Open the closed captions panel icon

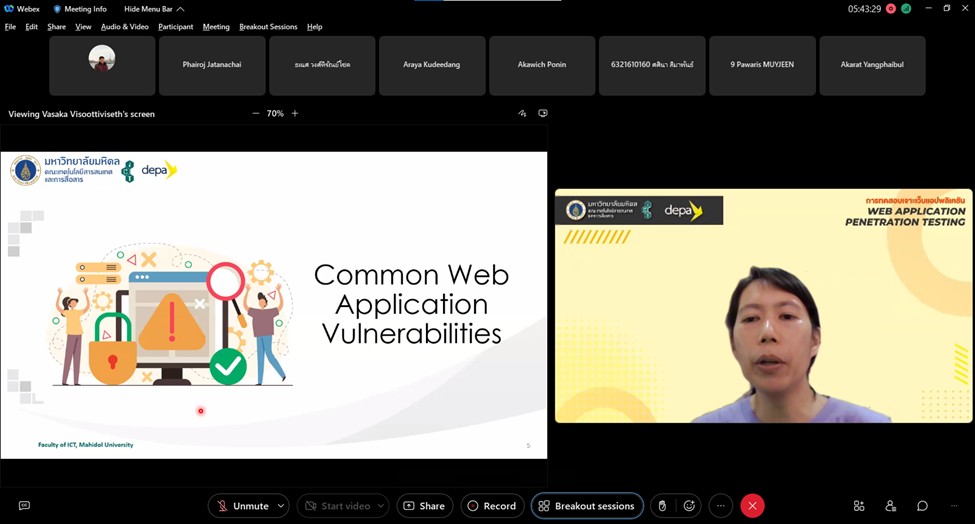point(24,506)
